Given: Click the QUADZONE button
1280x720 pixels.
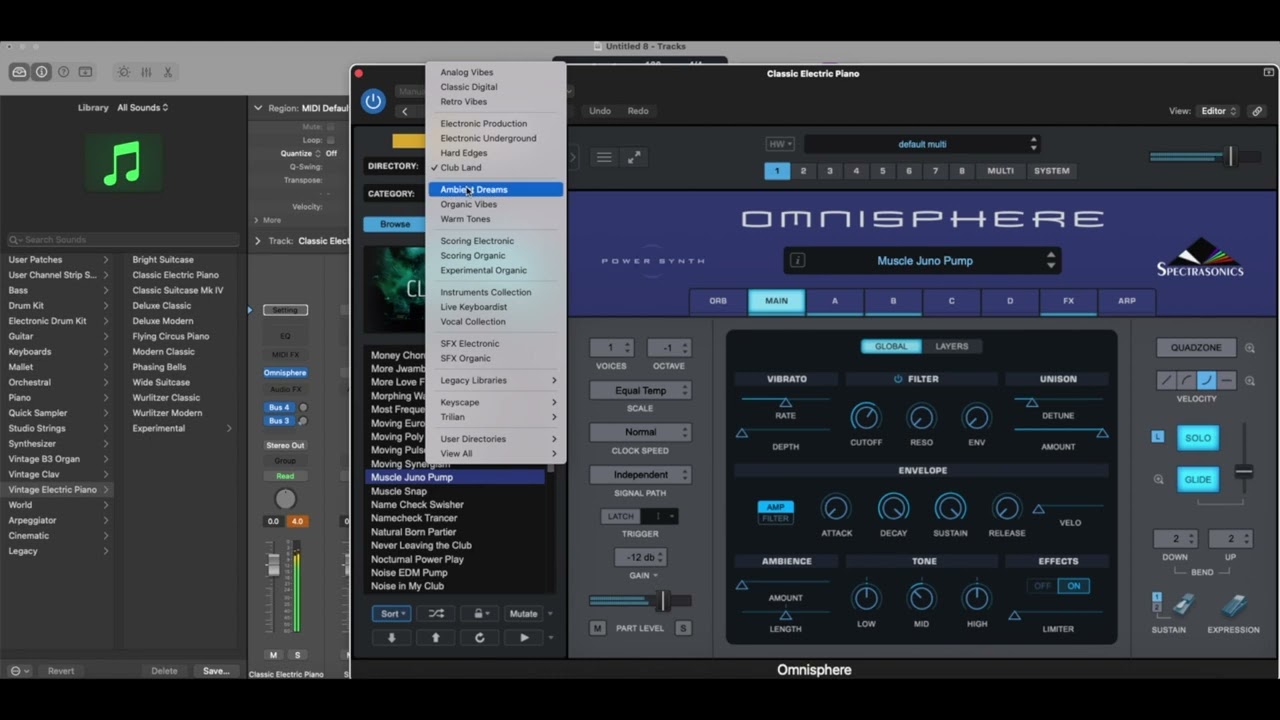Looking at the screenshot, I should tap(1196, 348).
